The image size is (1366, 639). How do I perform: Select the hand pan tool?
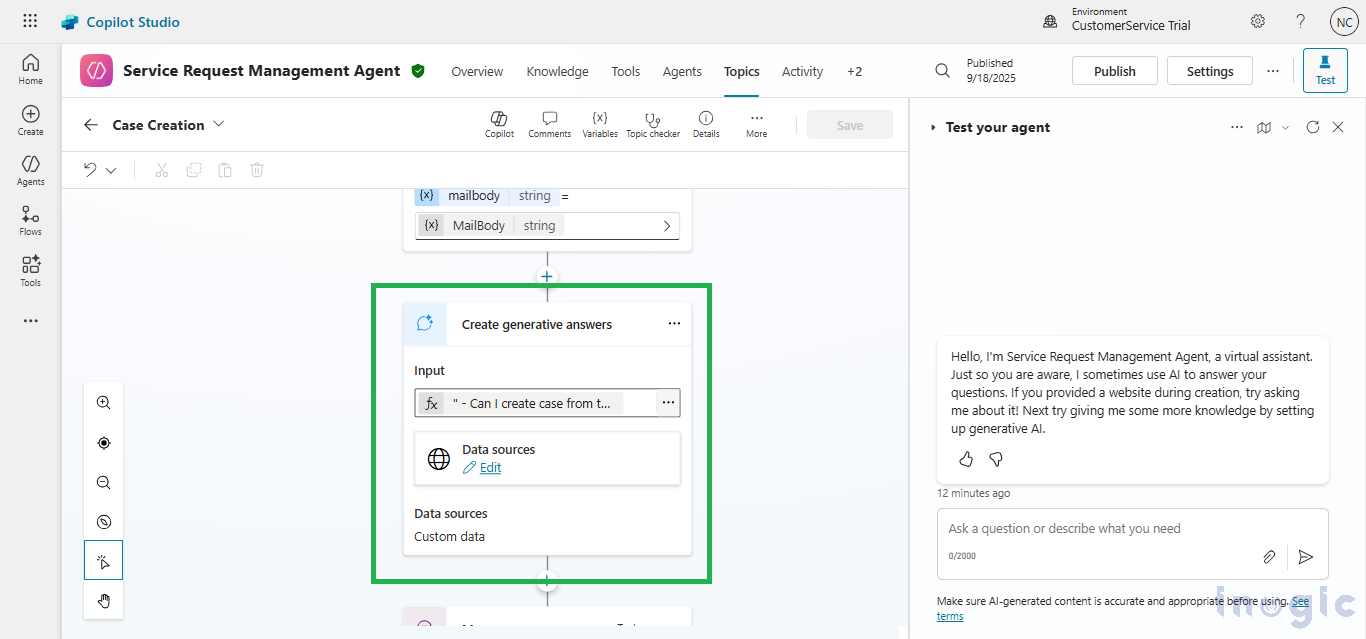click(104, 600)
